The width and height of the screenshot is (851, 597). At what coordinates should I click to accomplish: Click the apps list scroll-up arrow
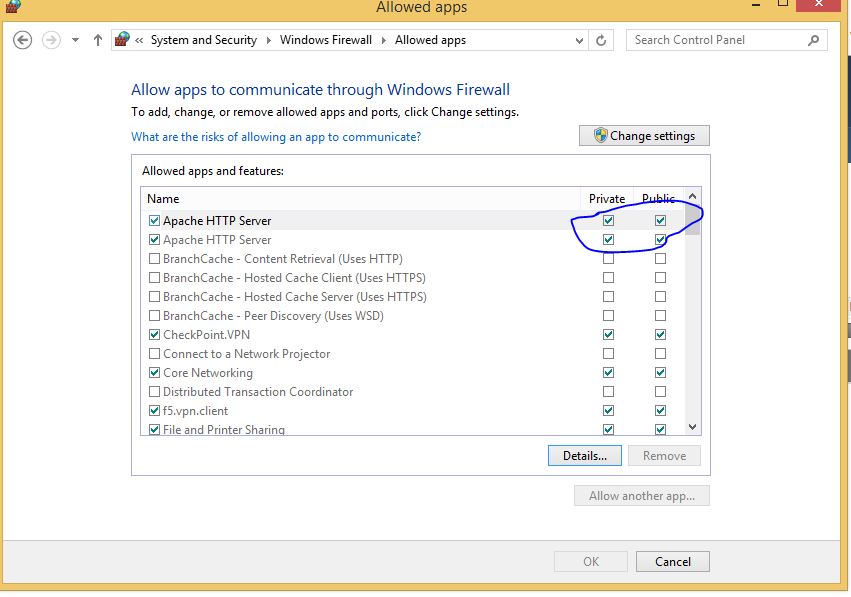693,196
